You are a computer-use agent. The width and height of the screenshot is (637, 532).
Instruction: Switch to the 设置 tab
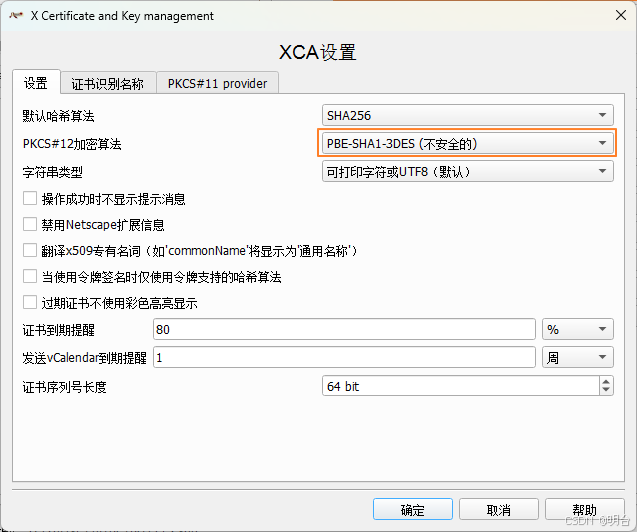click(x=36, y=83)
